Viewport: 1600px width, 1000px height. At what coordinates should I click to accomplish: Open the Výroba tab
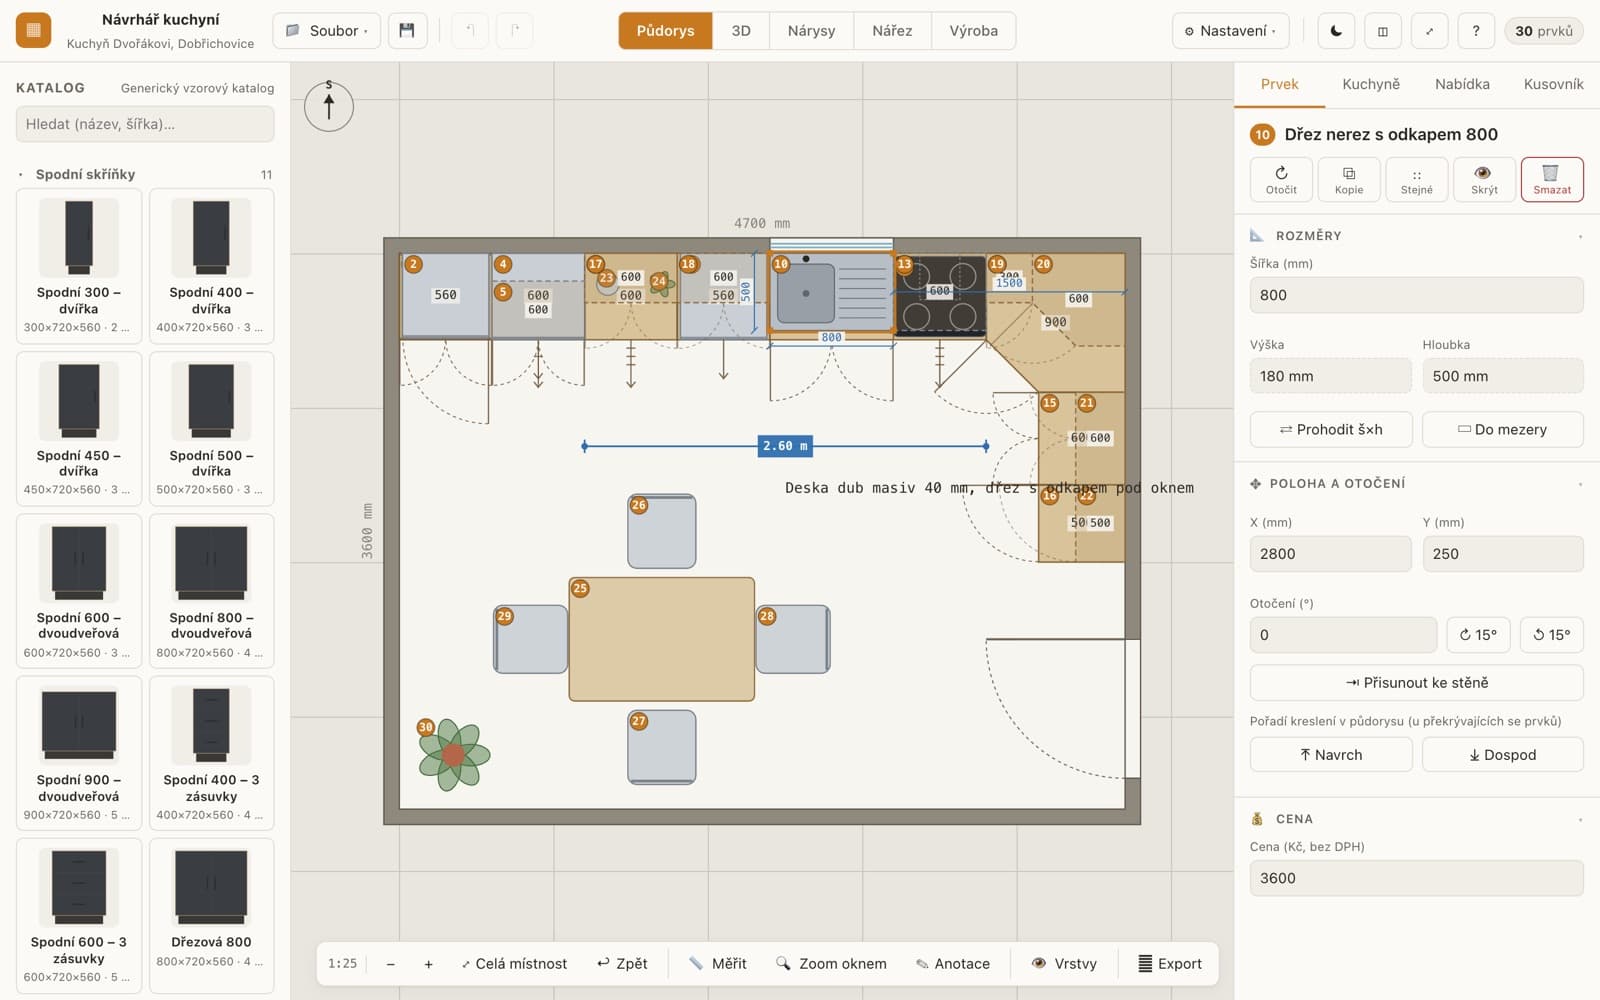[x=973, y=31]
